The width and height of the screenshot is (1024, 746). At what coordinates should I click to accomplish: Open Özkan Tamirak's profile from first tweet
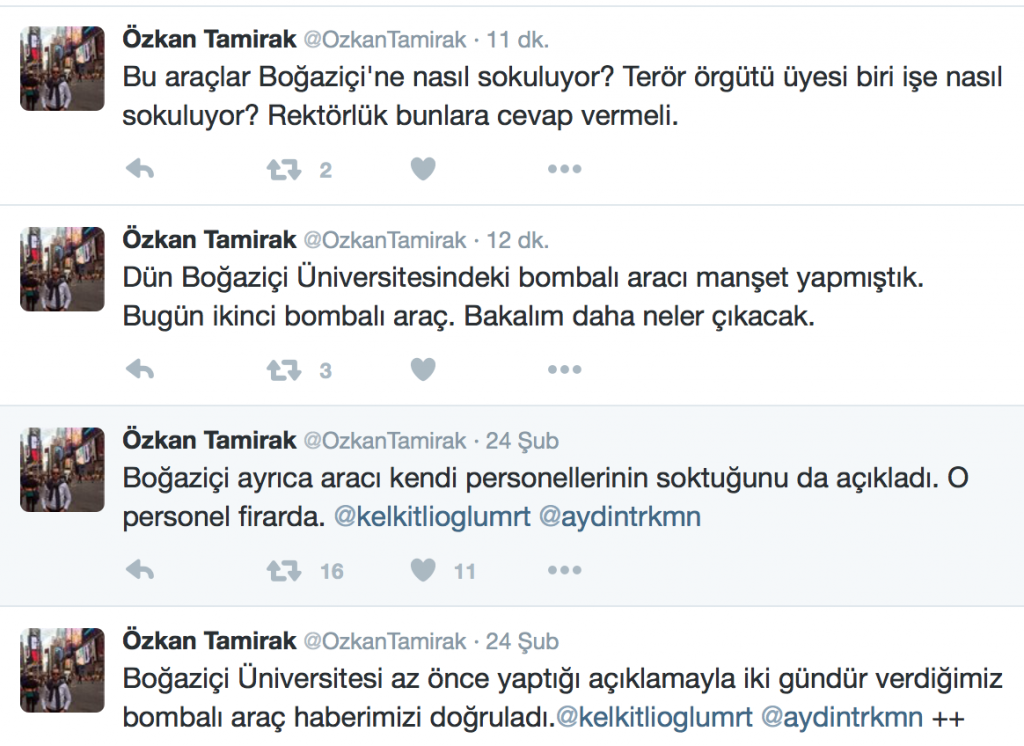pyautogui.click(x=209, y=40)
